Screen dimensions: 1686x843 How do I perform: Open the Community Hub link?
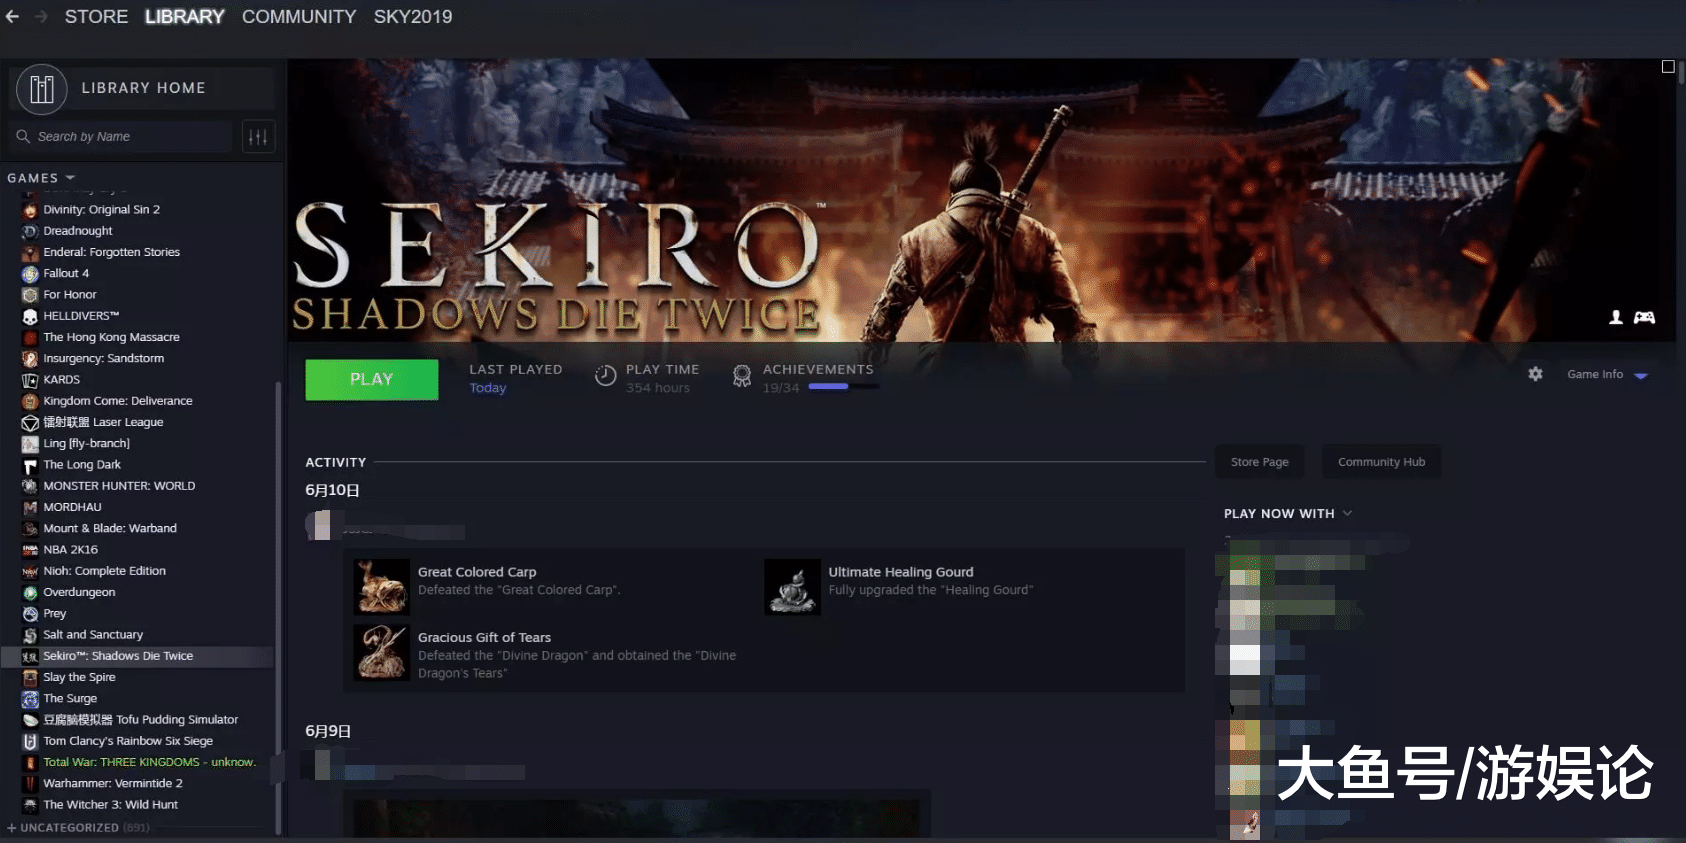click(1381, 462)
